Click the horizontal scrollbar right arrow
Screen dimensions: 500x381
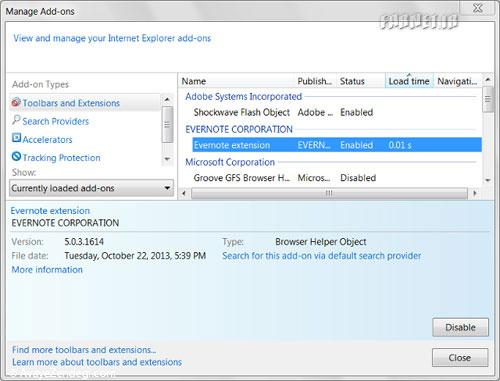(475, 193)
